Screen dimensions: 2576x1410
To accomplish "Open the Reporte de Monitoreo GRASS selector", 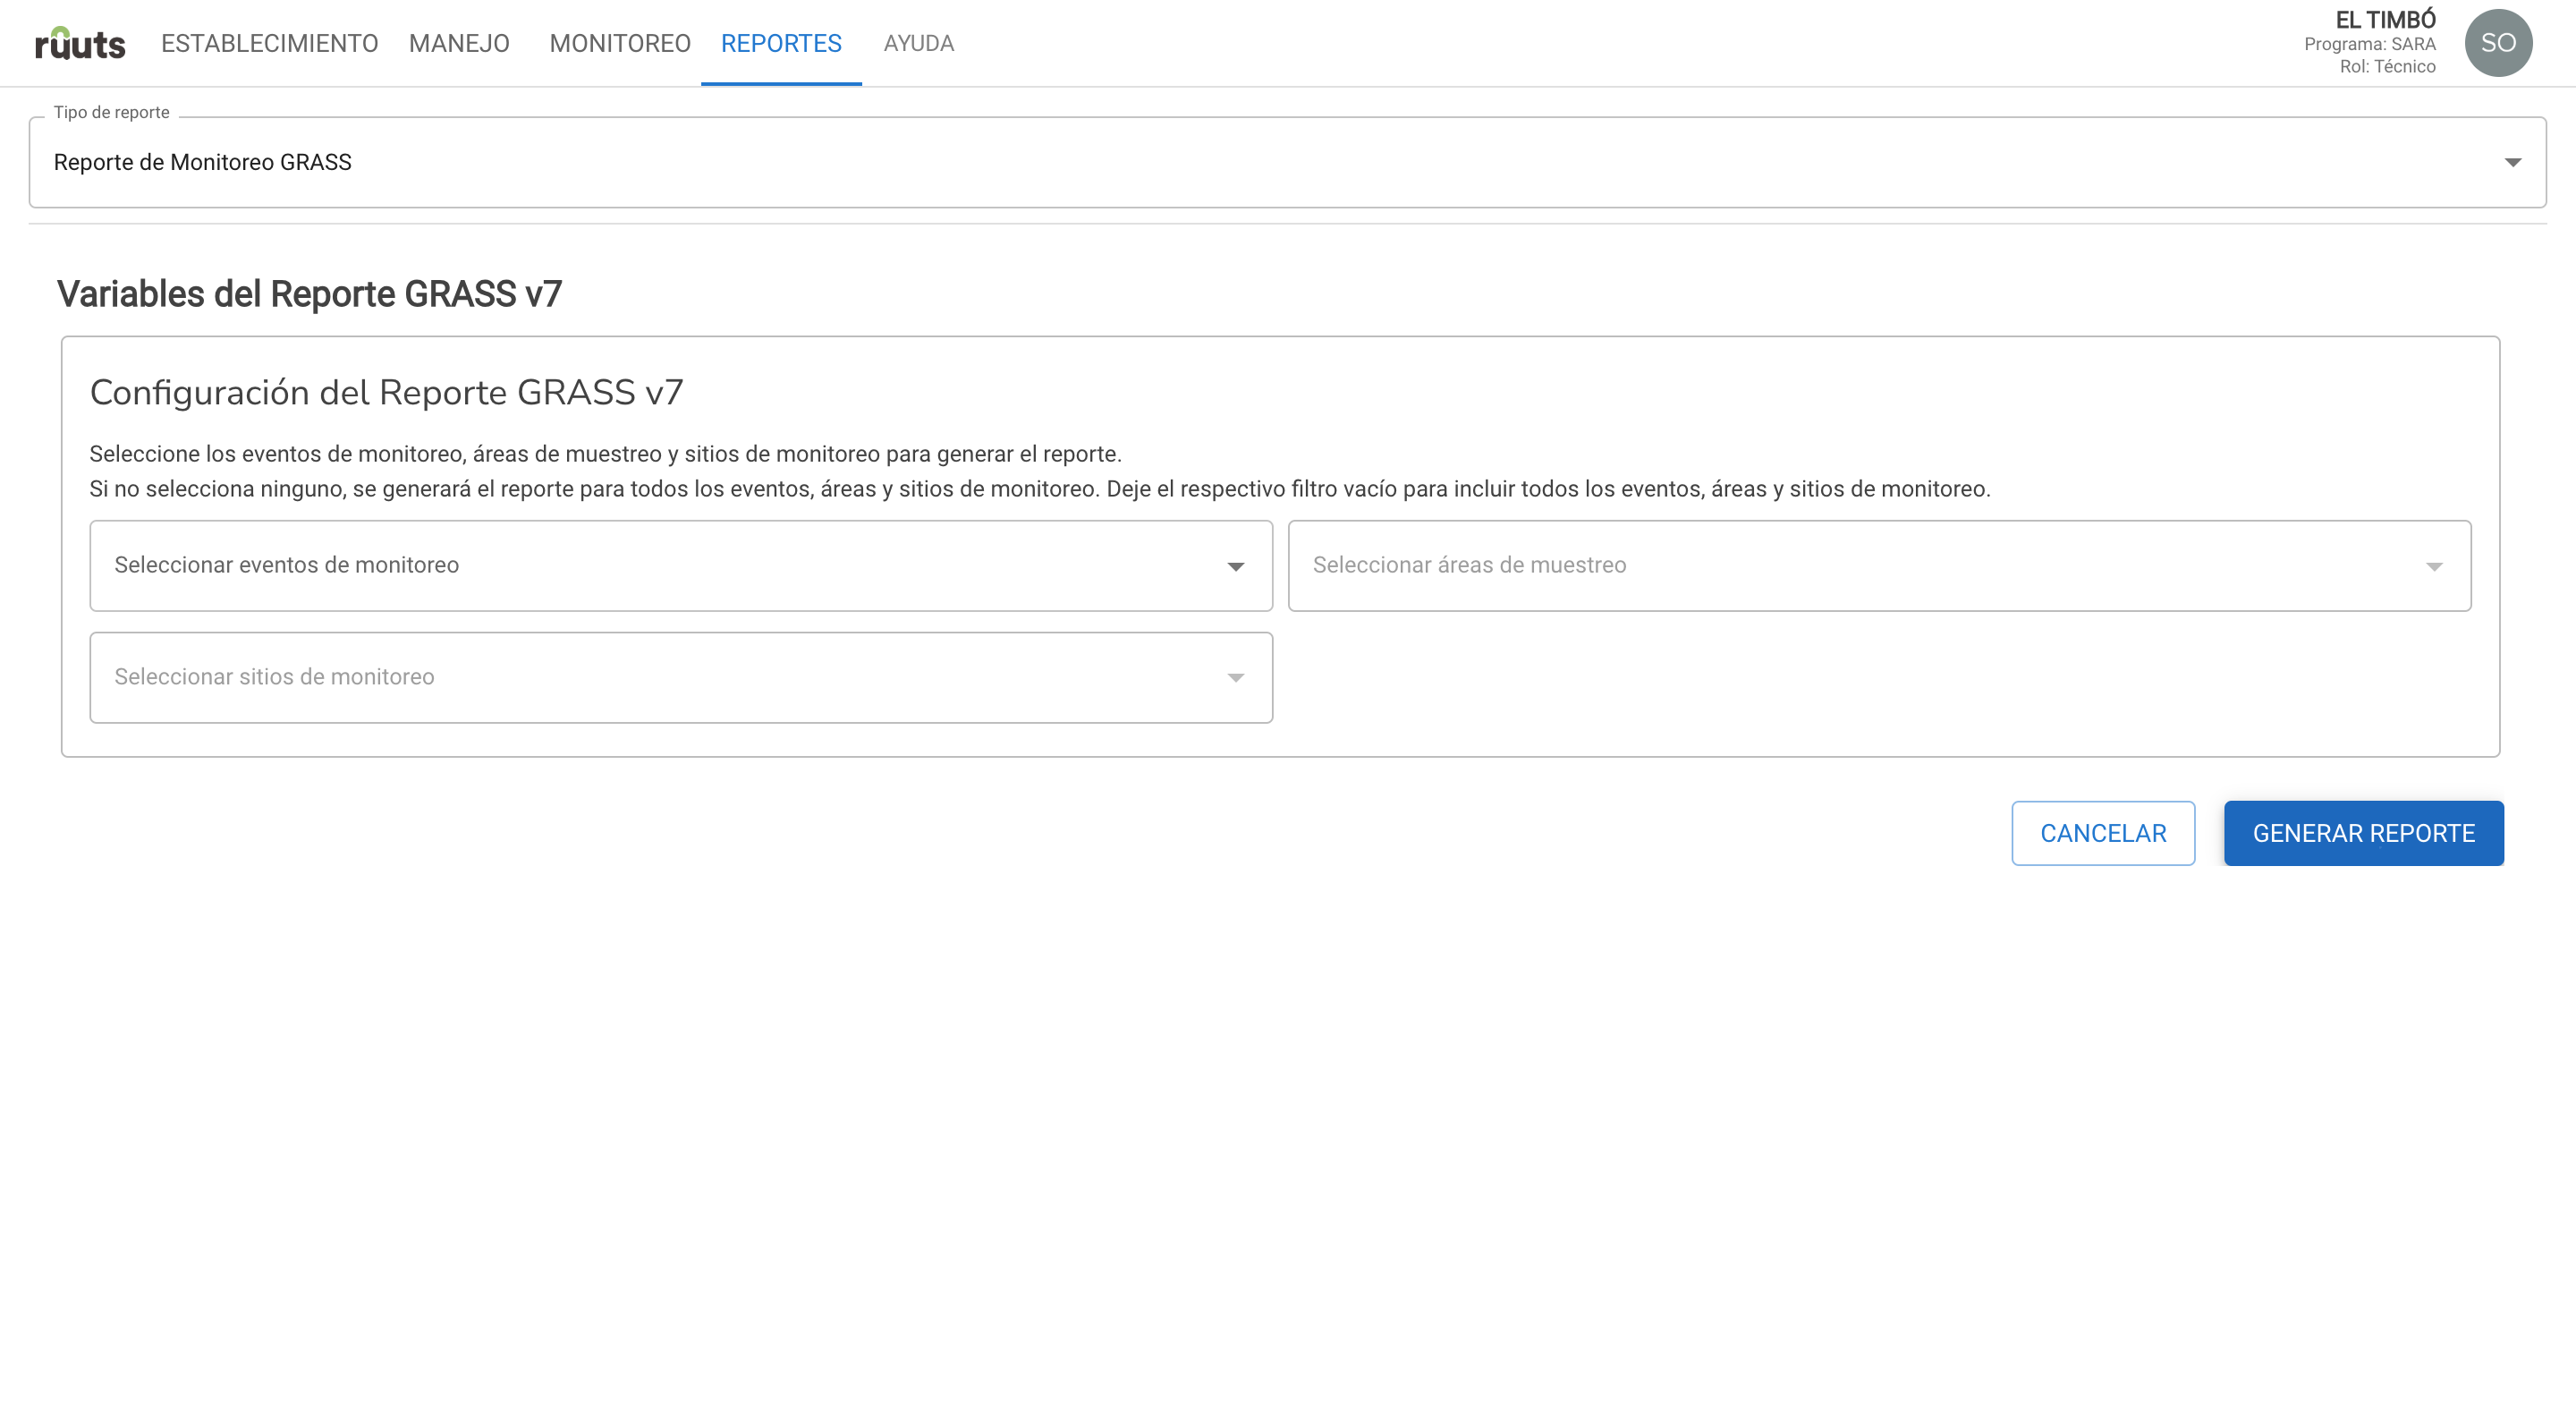I will (1280, 161).
